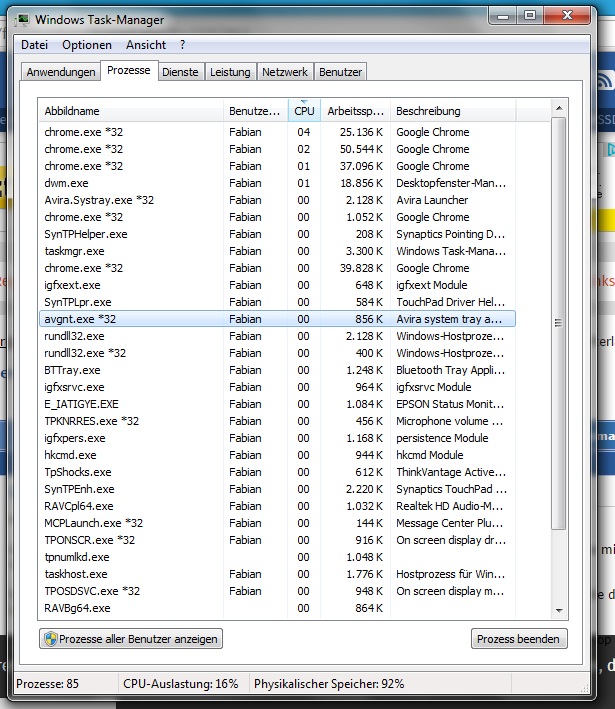
Task: Open the Optionen menu
Action: [87, 45]
